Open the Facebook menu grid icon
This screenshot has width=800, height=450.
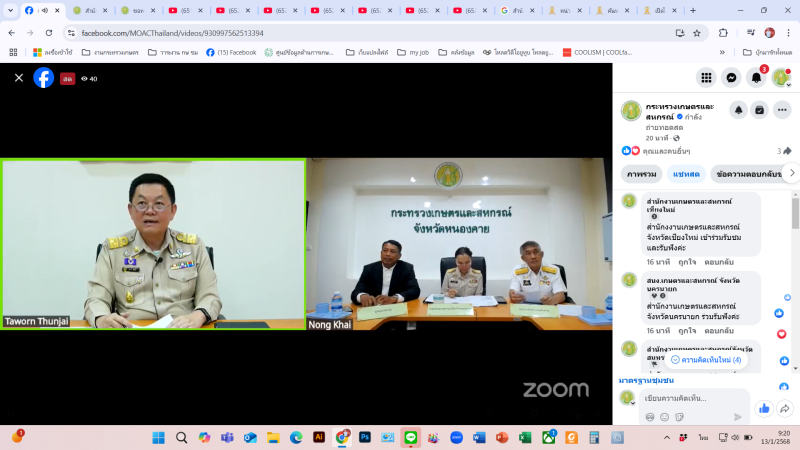point(706,78)
